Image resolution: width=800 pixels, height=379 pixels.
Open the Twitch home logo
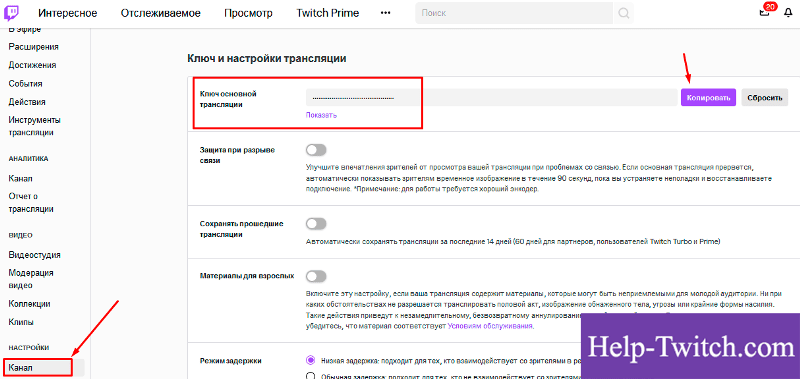click(11, 13)
